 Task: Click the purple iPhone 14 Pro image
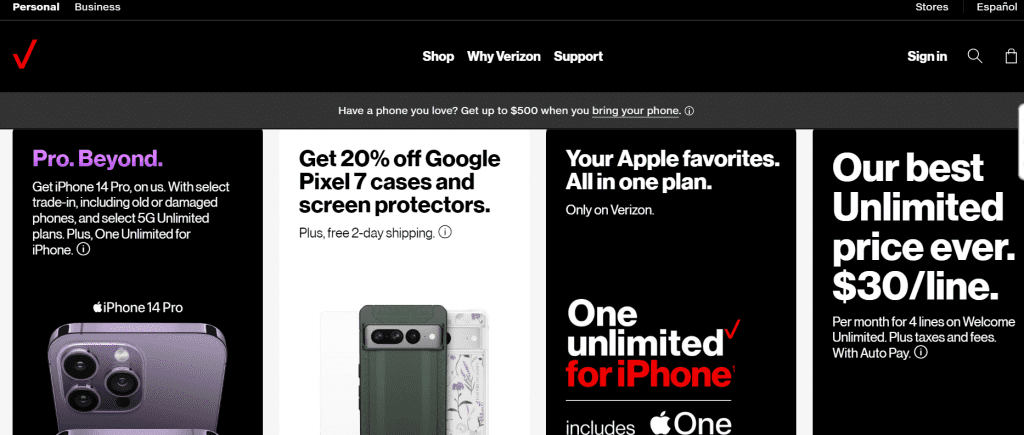[137, 377]
